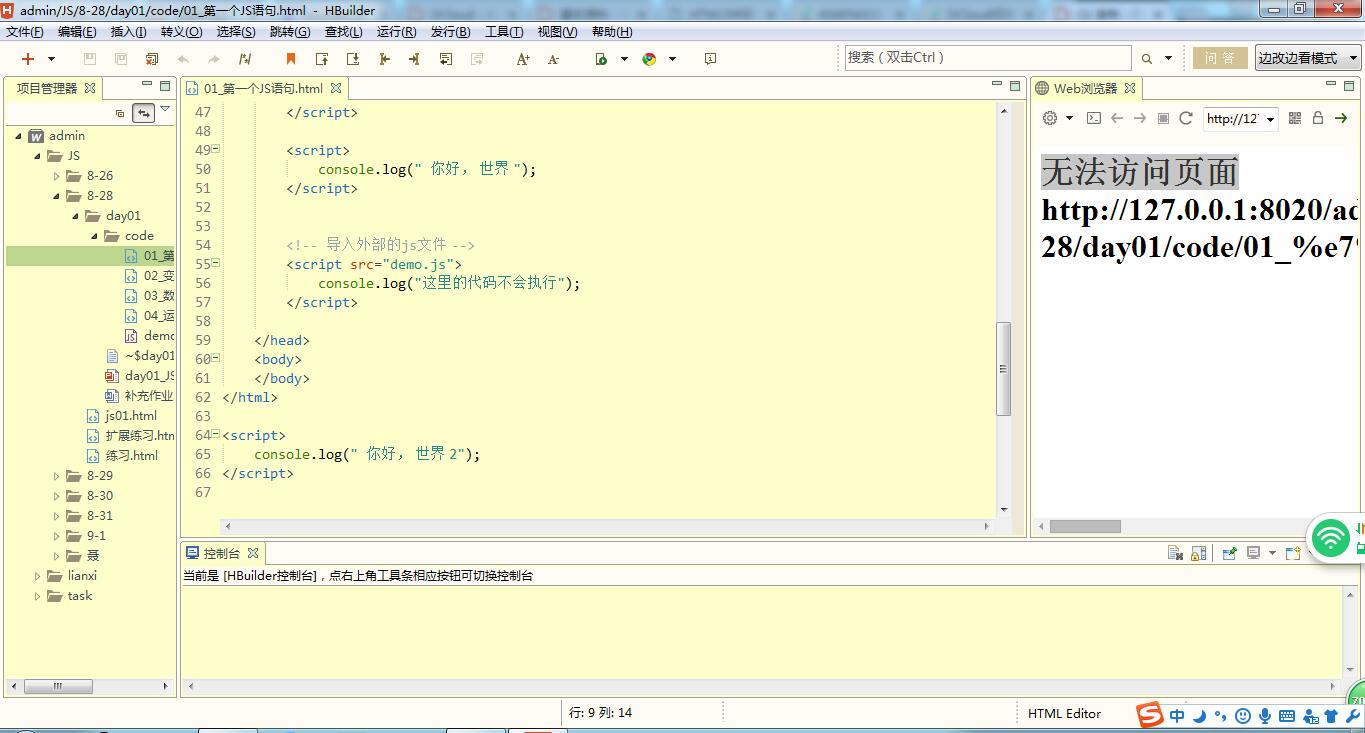Select 练习.html in the project tree
The height and width of the screenshot is (733, 1365).
(x=132, y=456)
